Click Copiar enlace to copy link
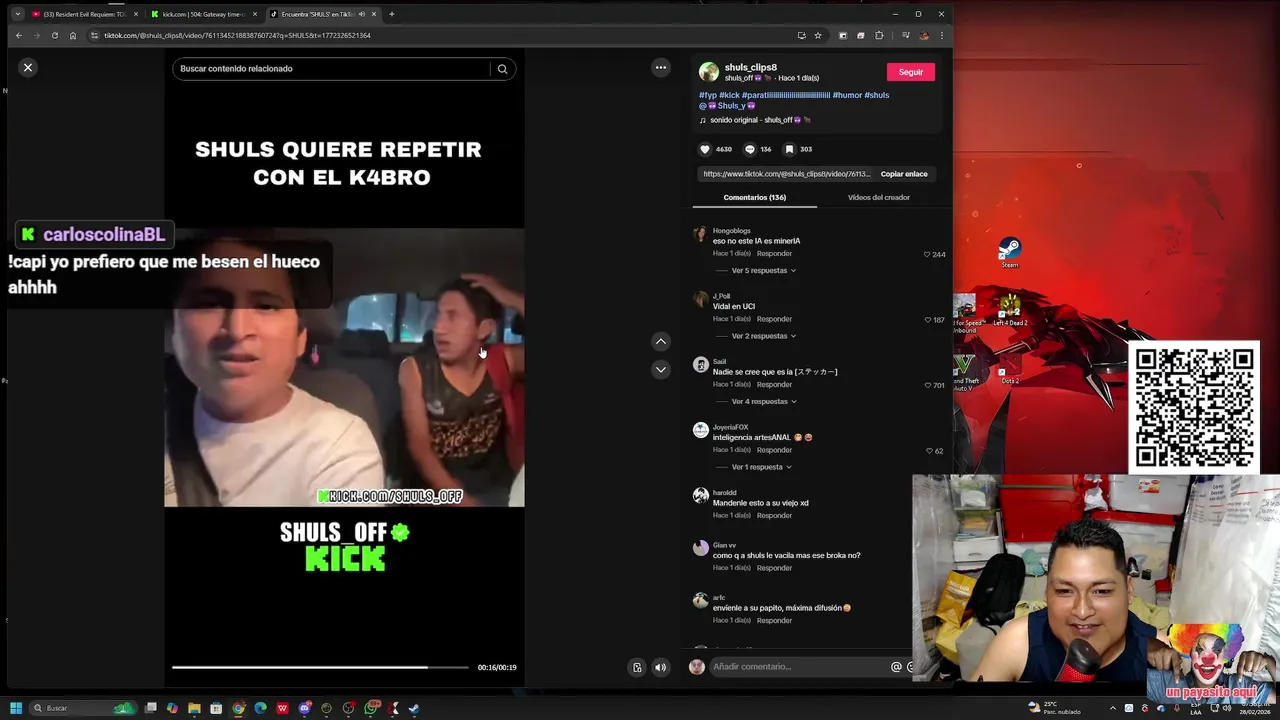This screenshot has width=1280, height=720. click(x=904, y=174)
